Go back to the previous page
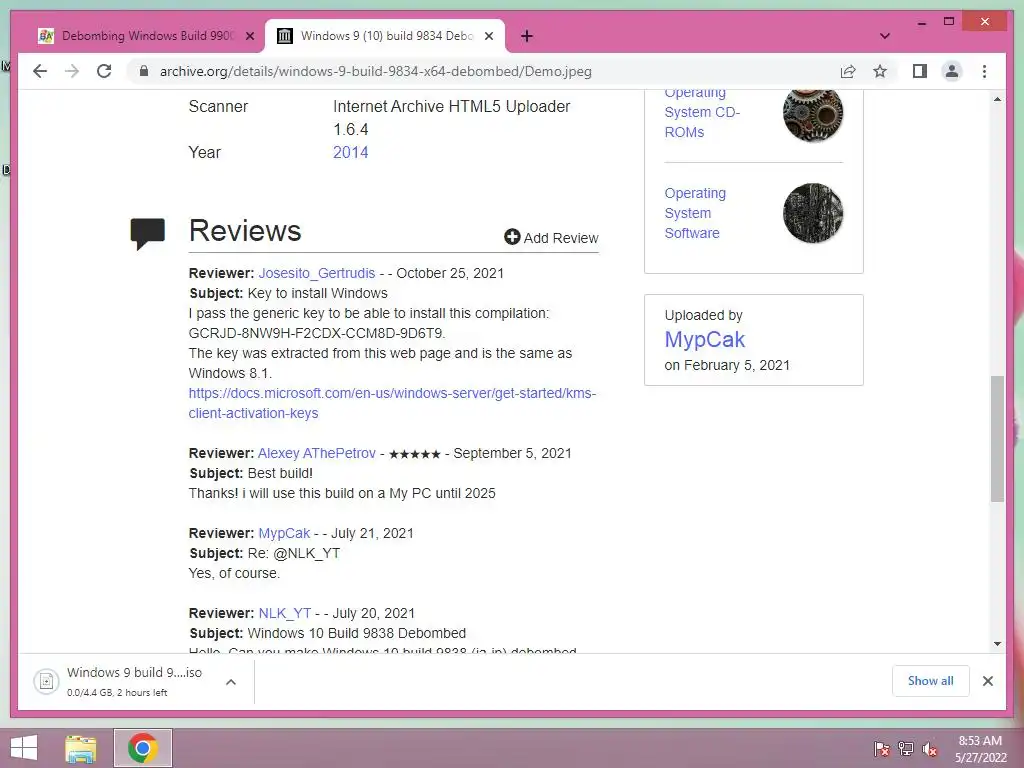Screen dimensions: 1024x768 tap(40, 71)
